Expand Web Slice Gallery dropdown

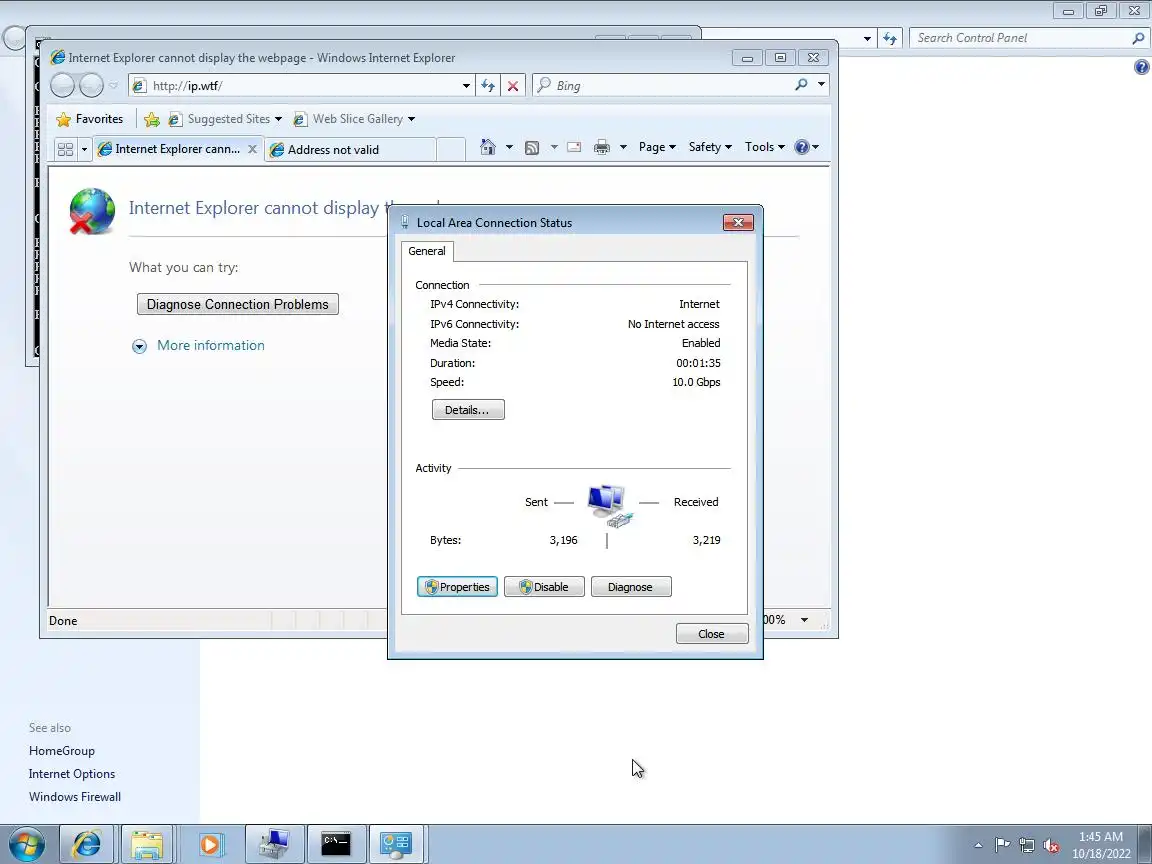point(411,119)
